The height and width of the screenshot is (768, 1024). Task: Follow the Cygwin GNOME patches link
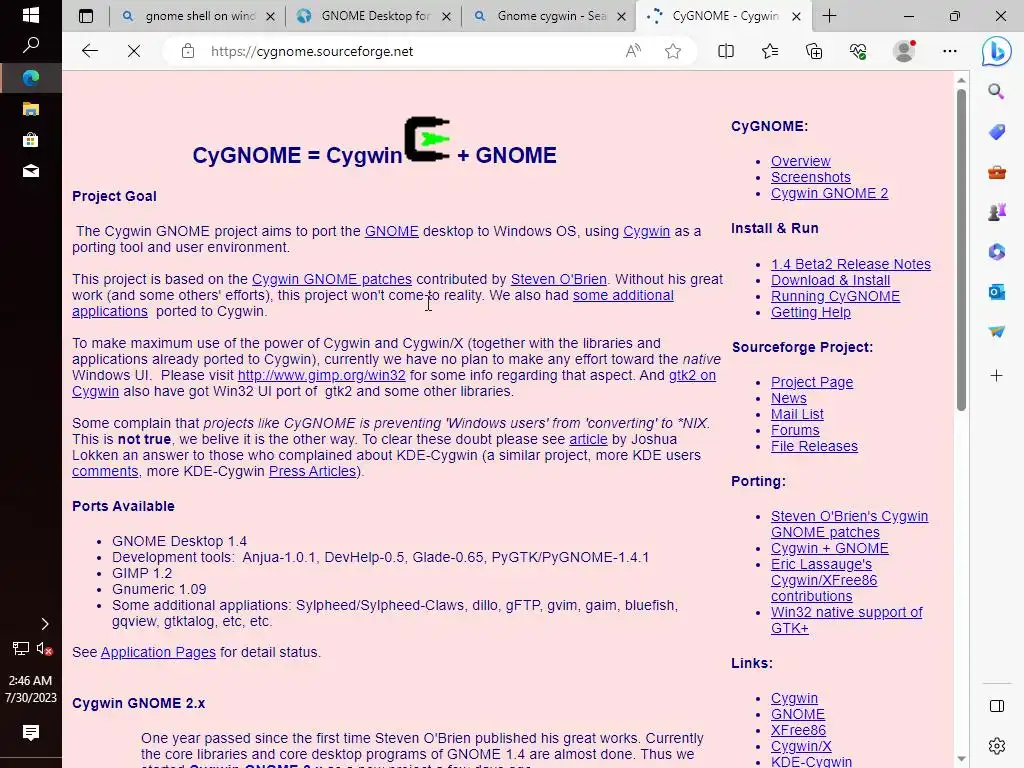click(332, 279)
